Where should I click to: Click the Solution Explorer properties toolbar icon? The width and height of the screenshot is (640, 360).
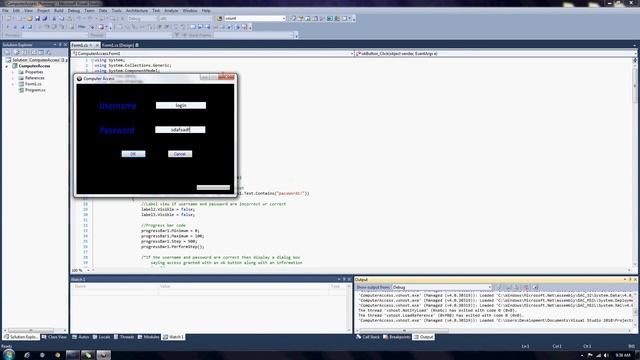click(7, 52)
